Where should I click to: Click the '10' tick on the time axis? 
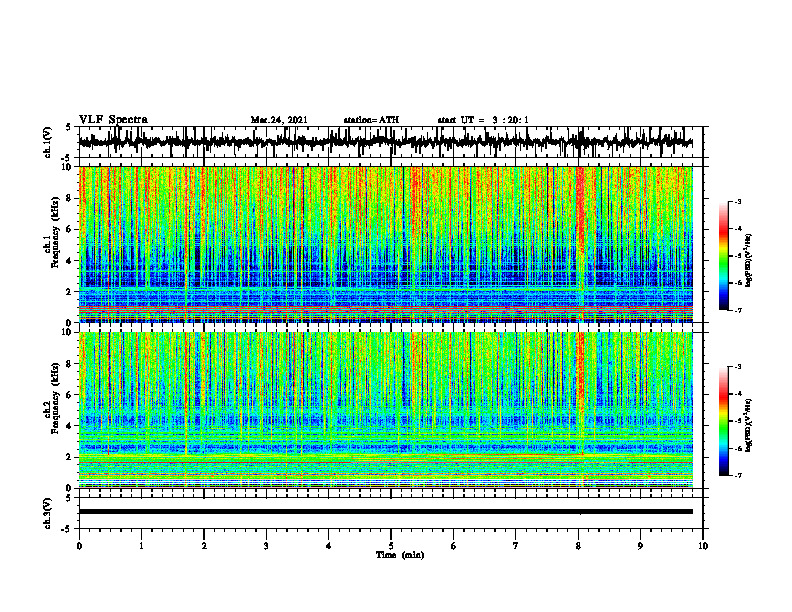click(703, 546)
